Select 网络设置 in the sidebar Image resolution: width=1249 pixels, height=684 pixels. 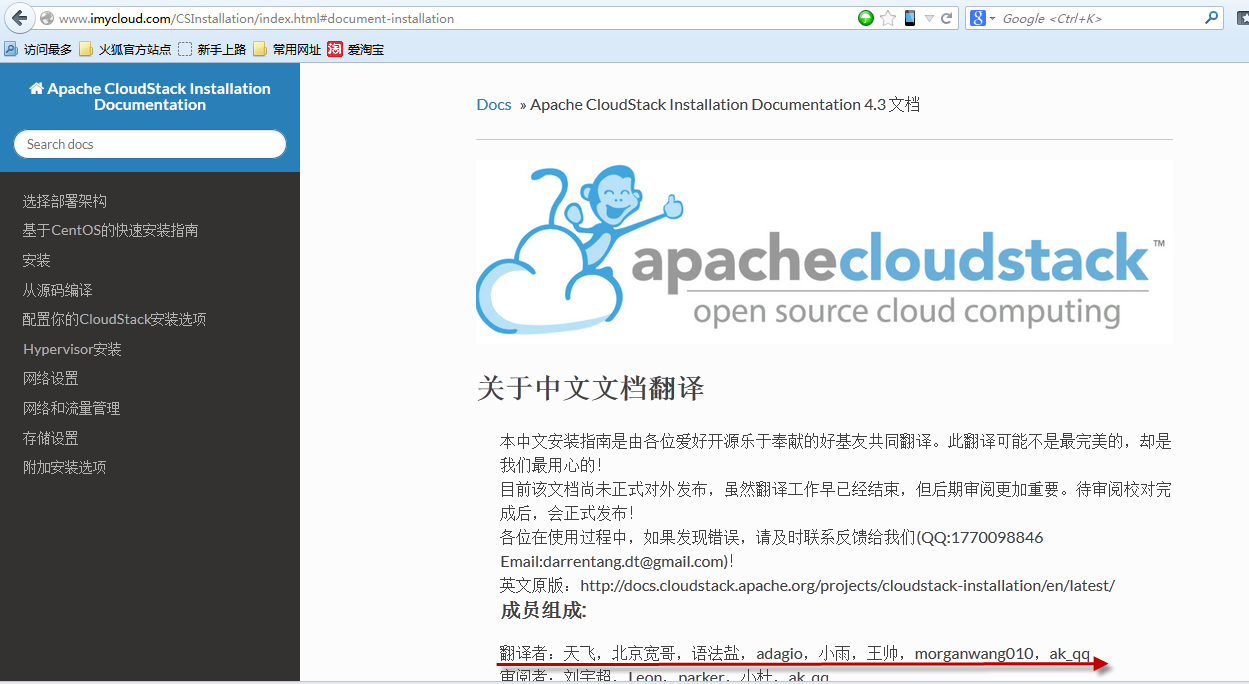click(x=51, y=378)
